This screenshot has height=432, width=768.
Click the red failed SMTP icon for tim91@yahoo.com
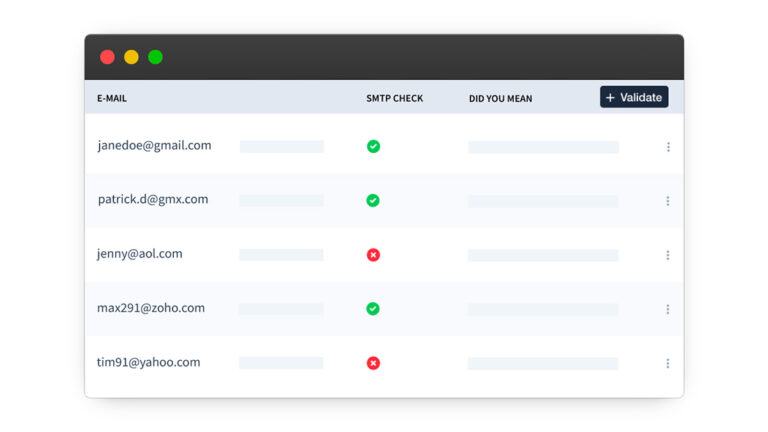(373, 363)
